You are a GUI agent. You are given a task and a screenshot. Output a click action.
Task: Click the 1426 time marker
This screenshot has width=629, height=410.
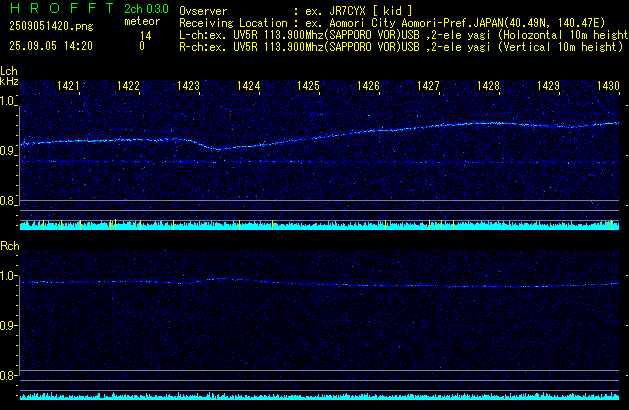(368, 86)
